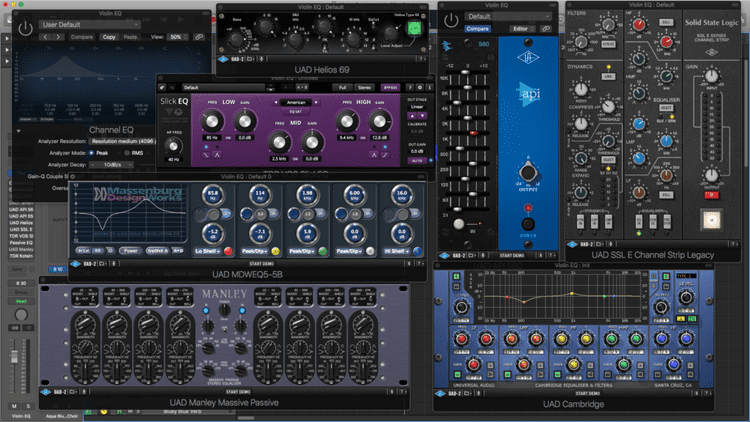Image resolution: width=750 pixels, height=422 pixels.
Task: Click the red band button beside Lo Shelf
Action: [x=228, y=251]
